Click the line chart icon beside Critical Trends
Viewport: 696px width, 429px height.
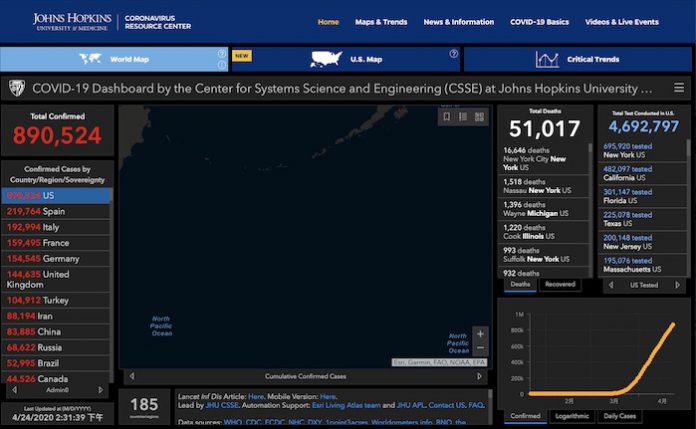click(547, 59)
